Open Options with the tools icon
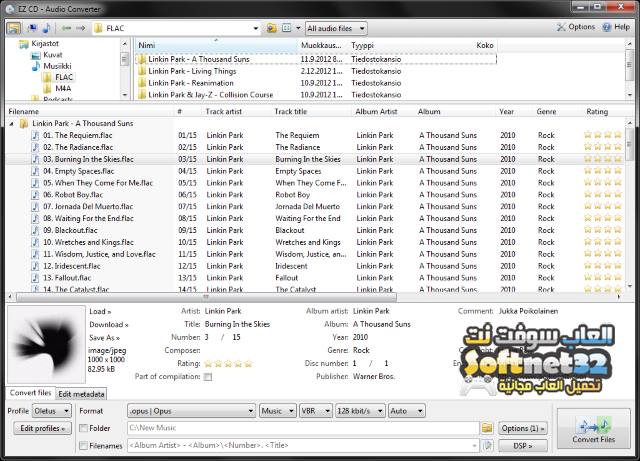 (562, 27)
